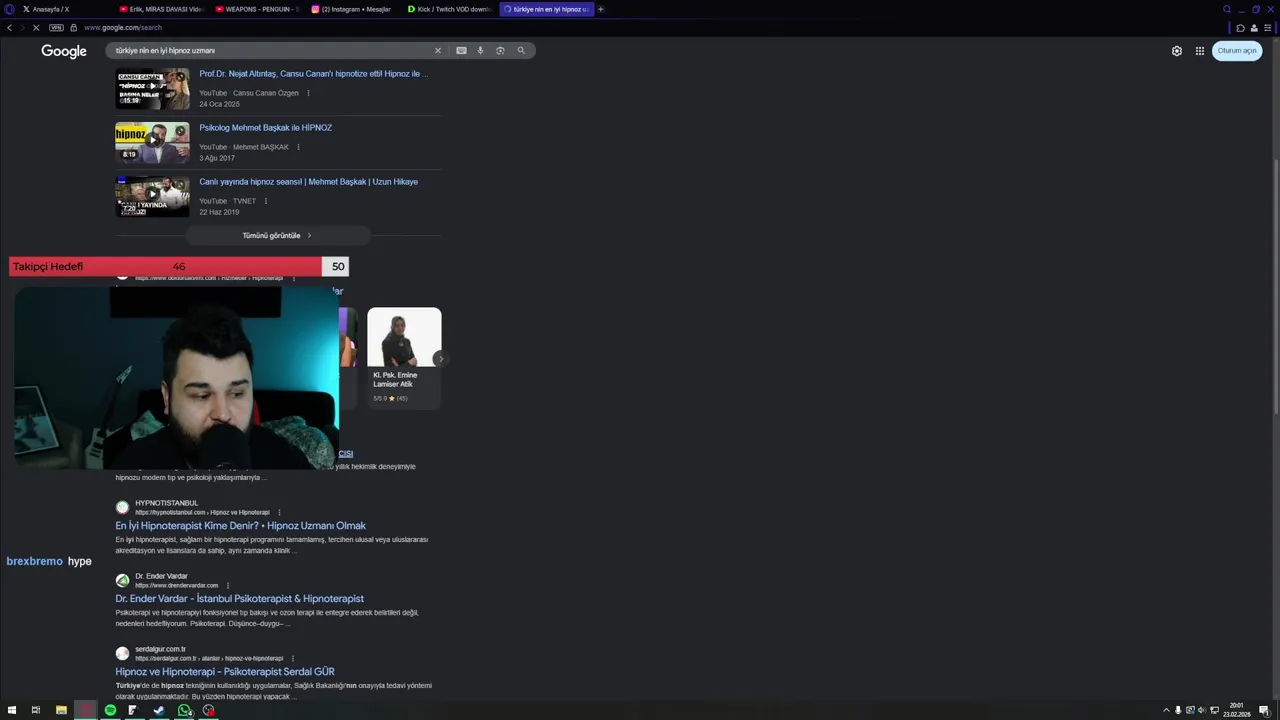Switch to the Instagram Mesajlar tab
The image size is (1280, 720).
pyautogui.click(x=351, y=9)
